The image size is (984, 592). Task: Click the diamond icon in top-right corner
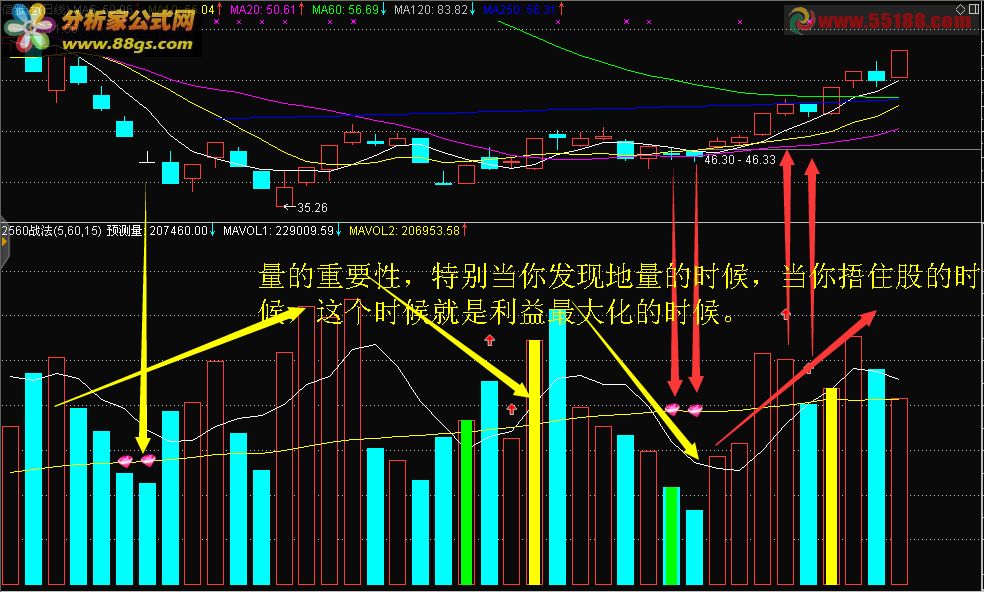(960, 9)
